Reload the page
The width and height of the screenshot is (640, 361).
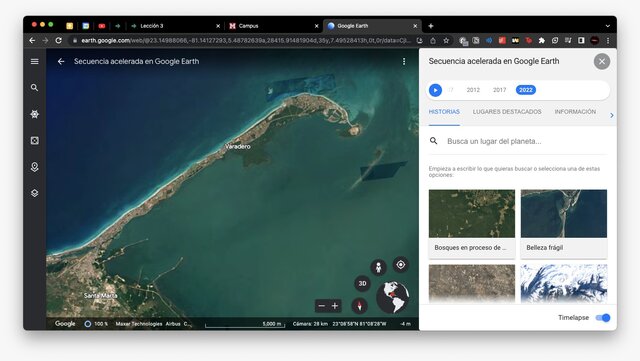tap(59, 40)
